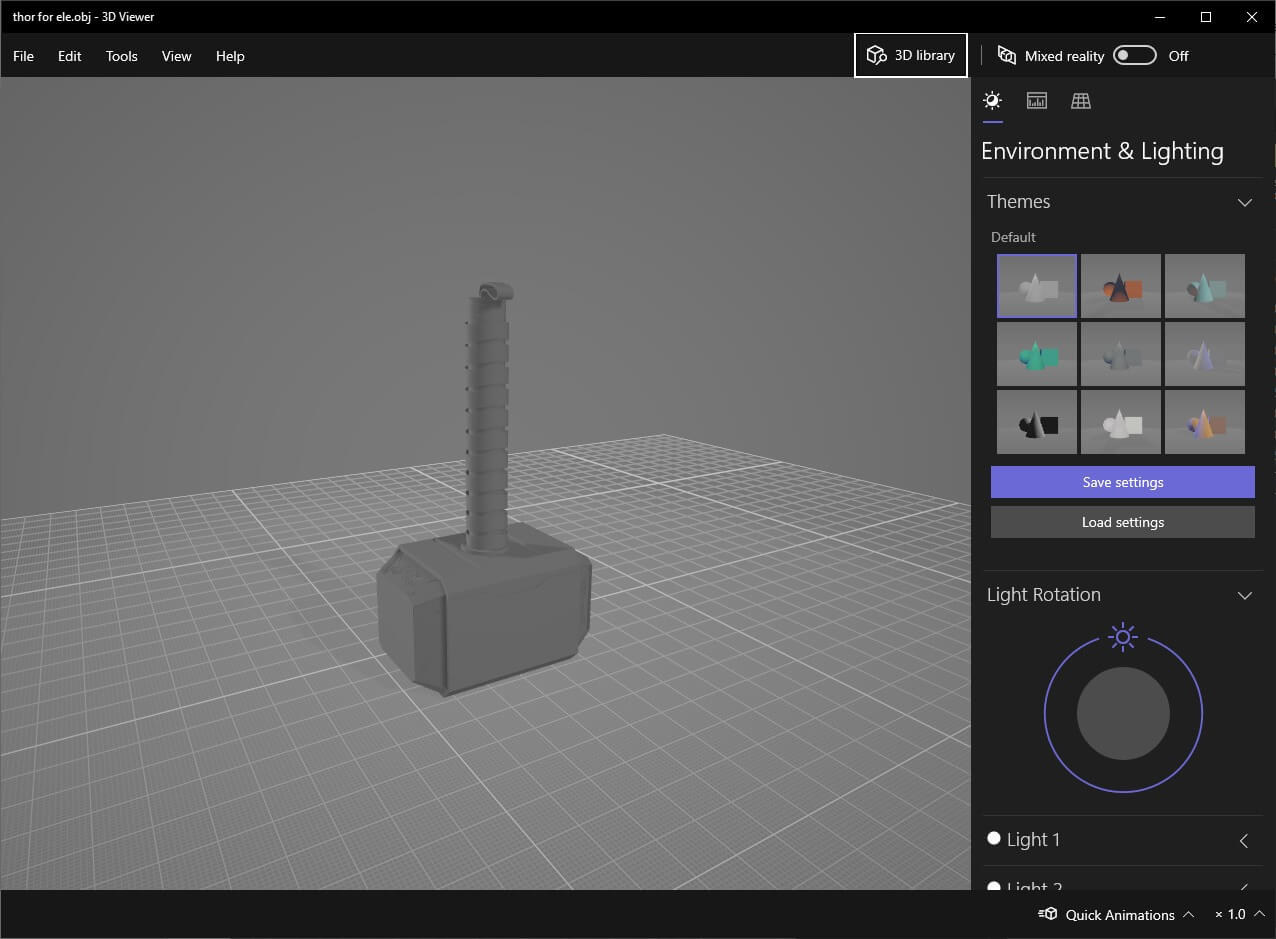Click the Light 1 label
Image resolution: width=1276 pixels, height=939 pixels.
pyautogui.click(x=1033, y=840)
